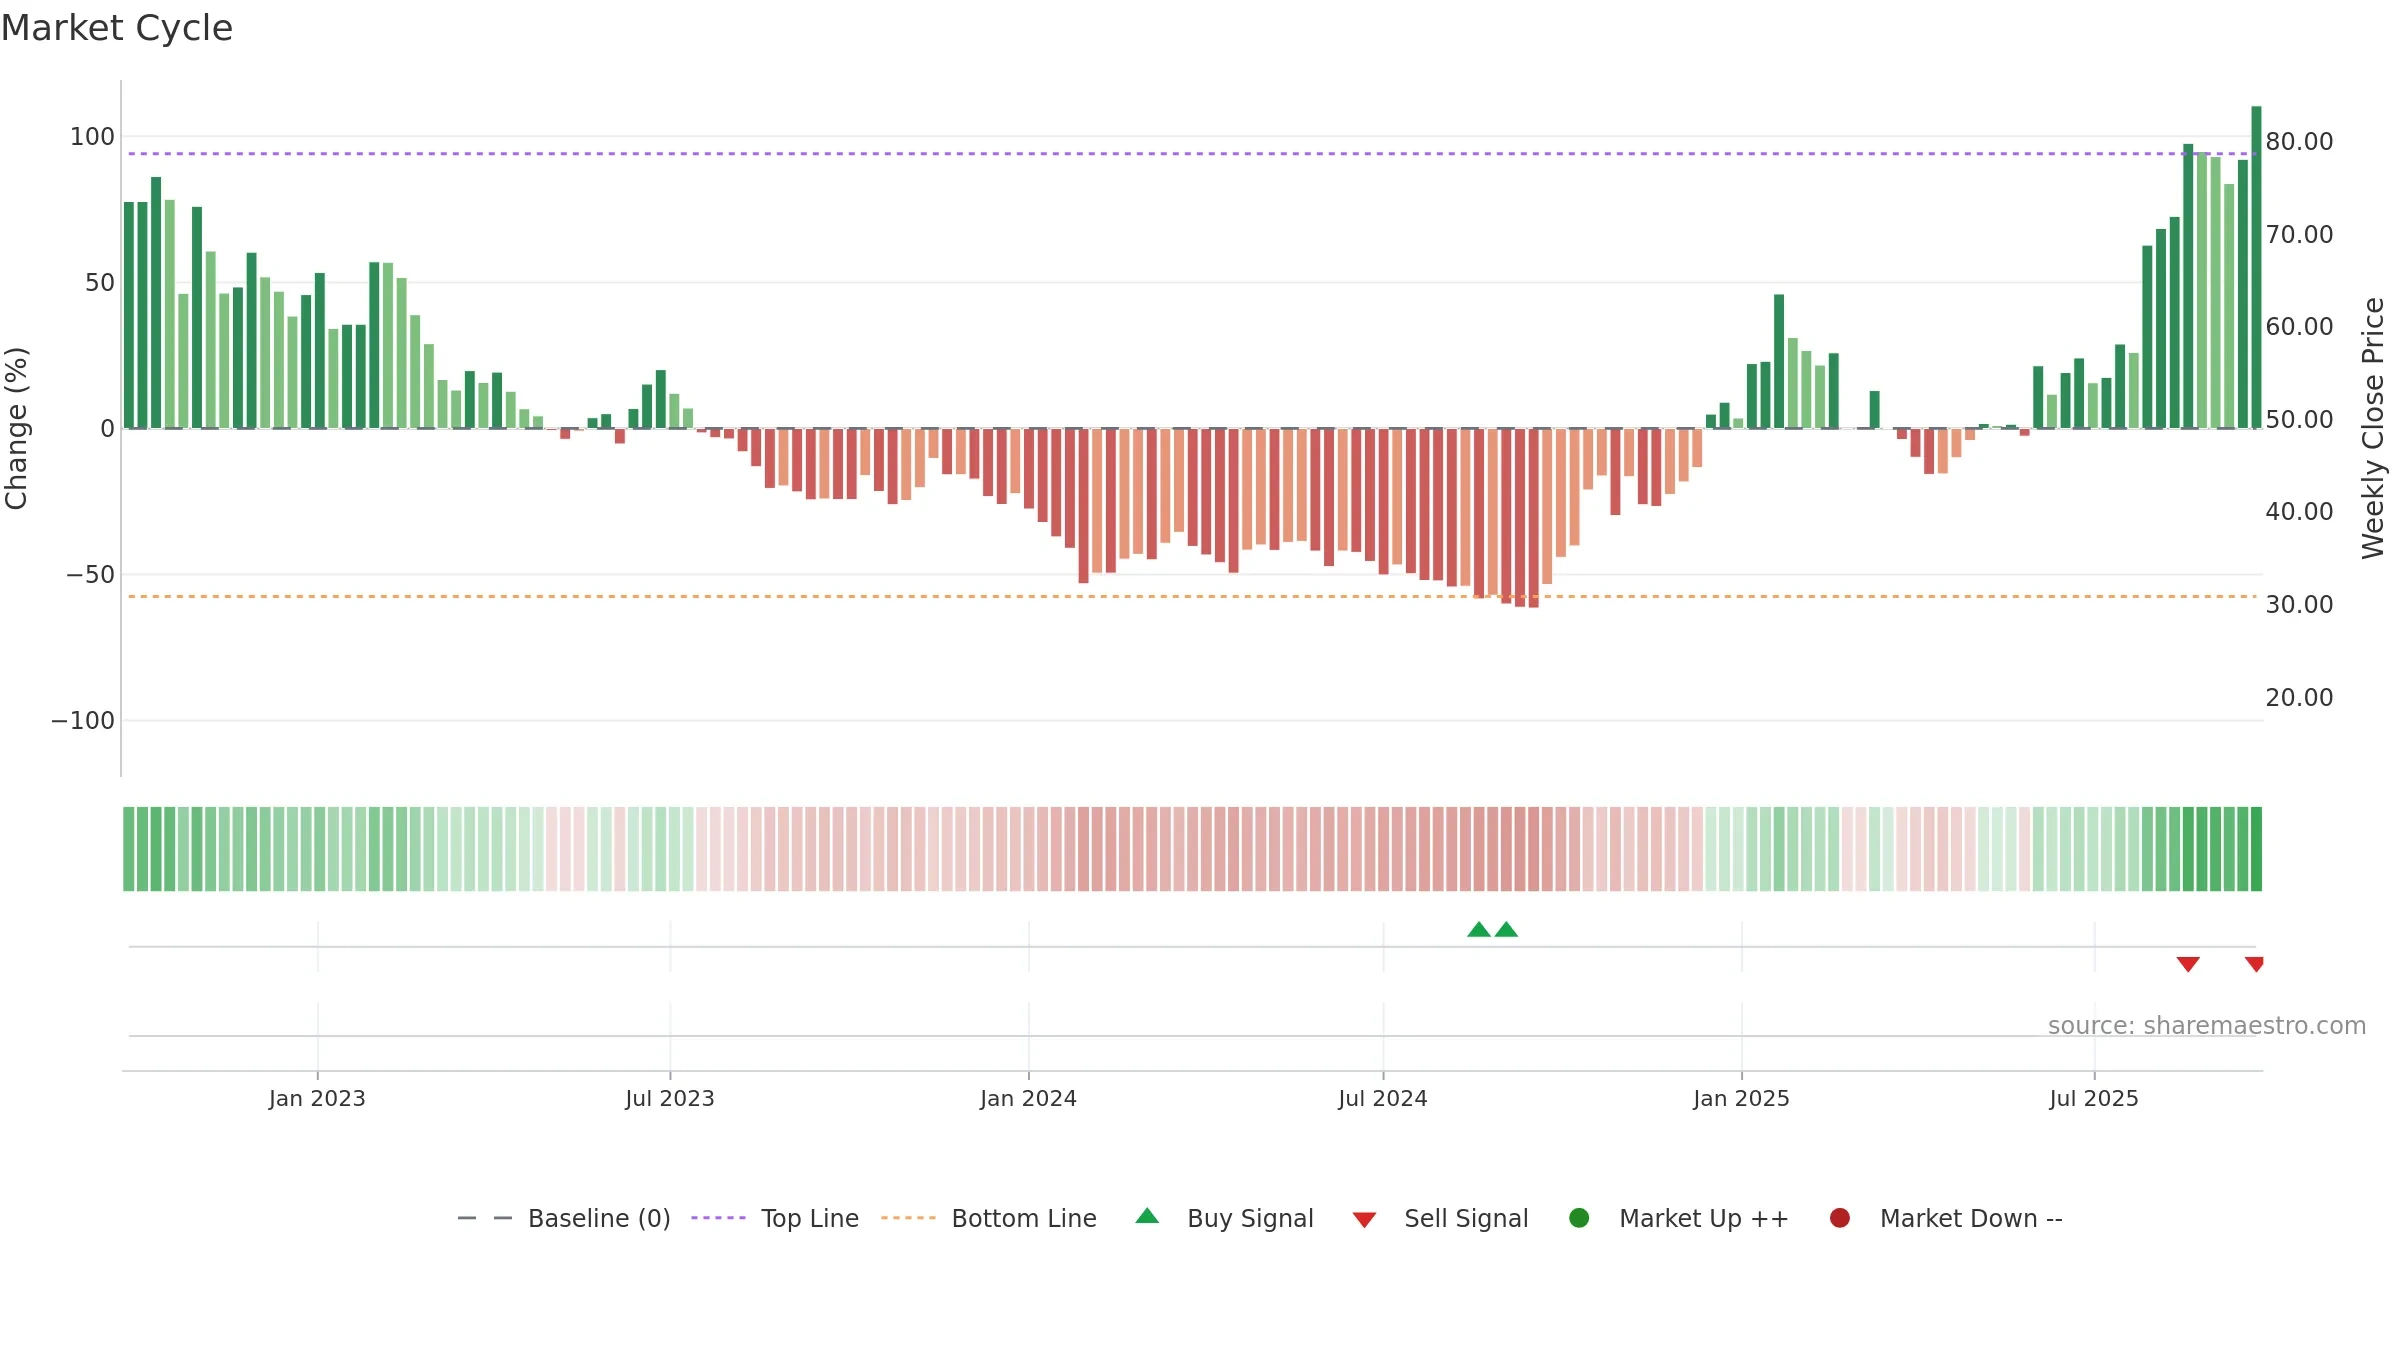Click the purple dotted Top Line legend sample
The image size is (2400, 1350).
point(718,1218)
